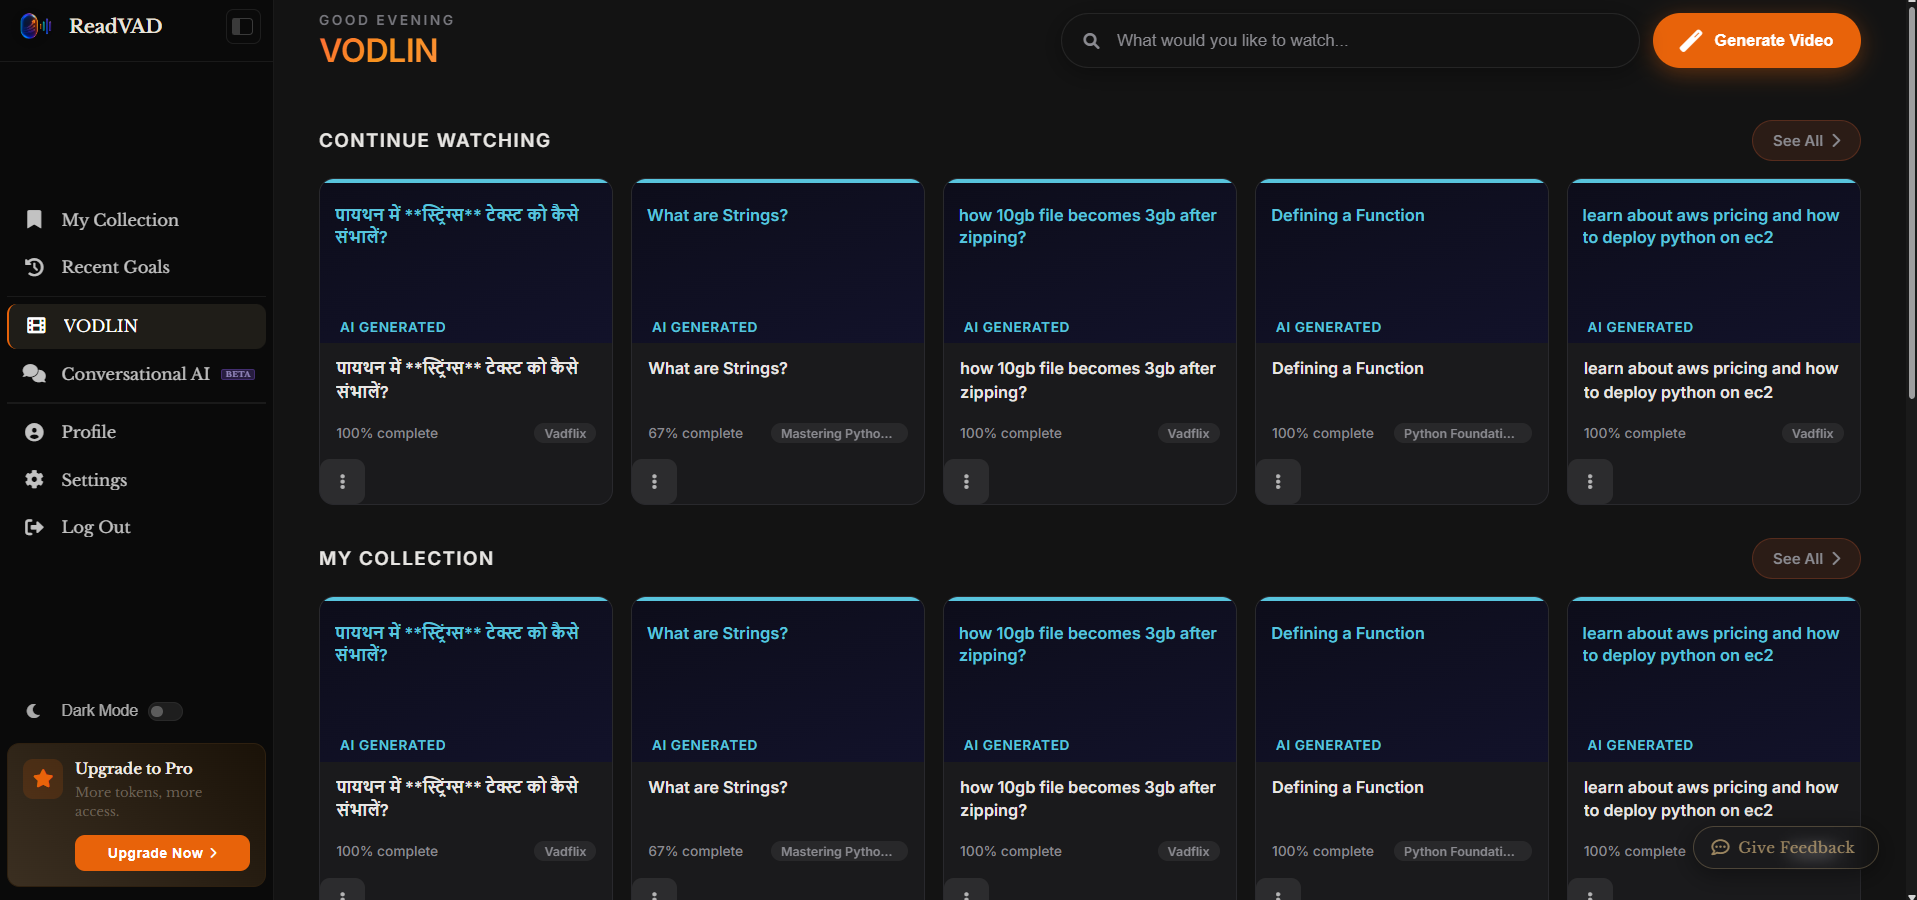Select VODLIN in the sidebar
Viewport: 1917px width, 900px height.
click(136, 326)
